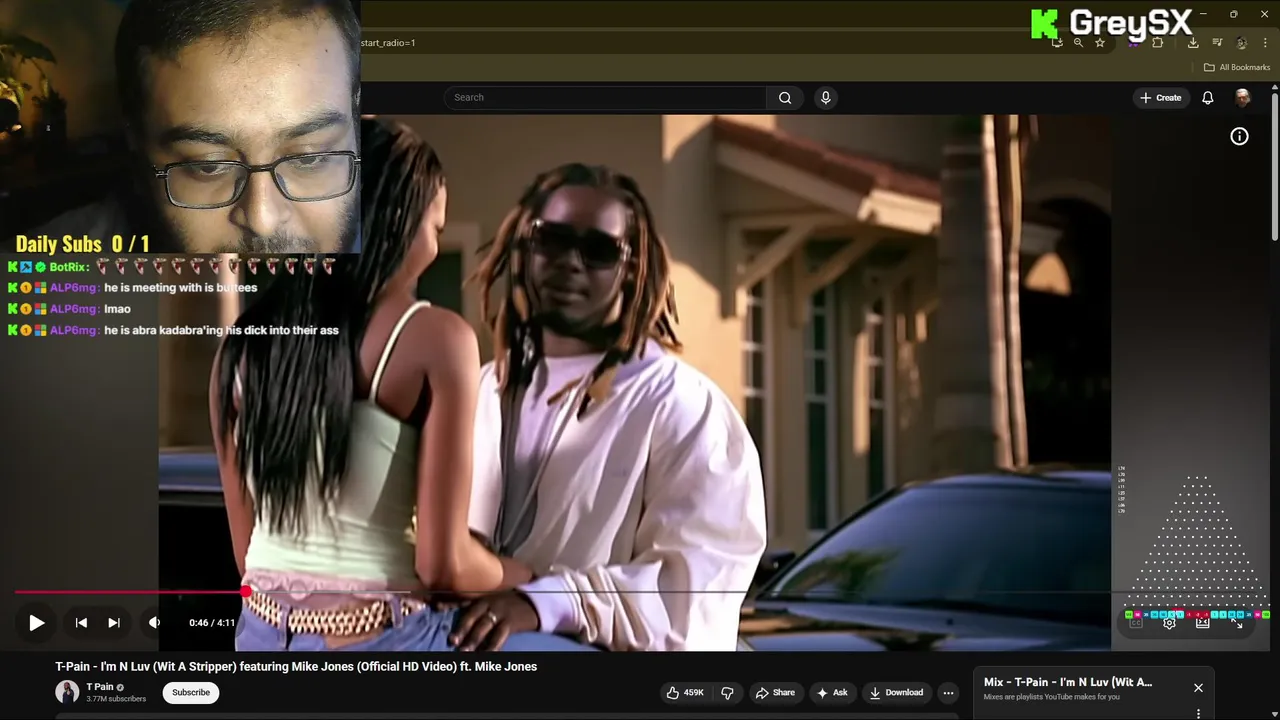
Task: Click the 0:46 / 4:11 time display
Action: [212, 622]
